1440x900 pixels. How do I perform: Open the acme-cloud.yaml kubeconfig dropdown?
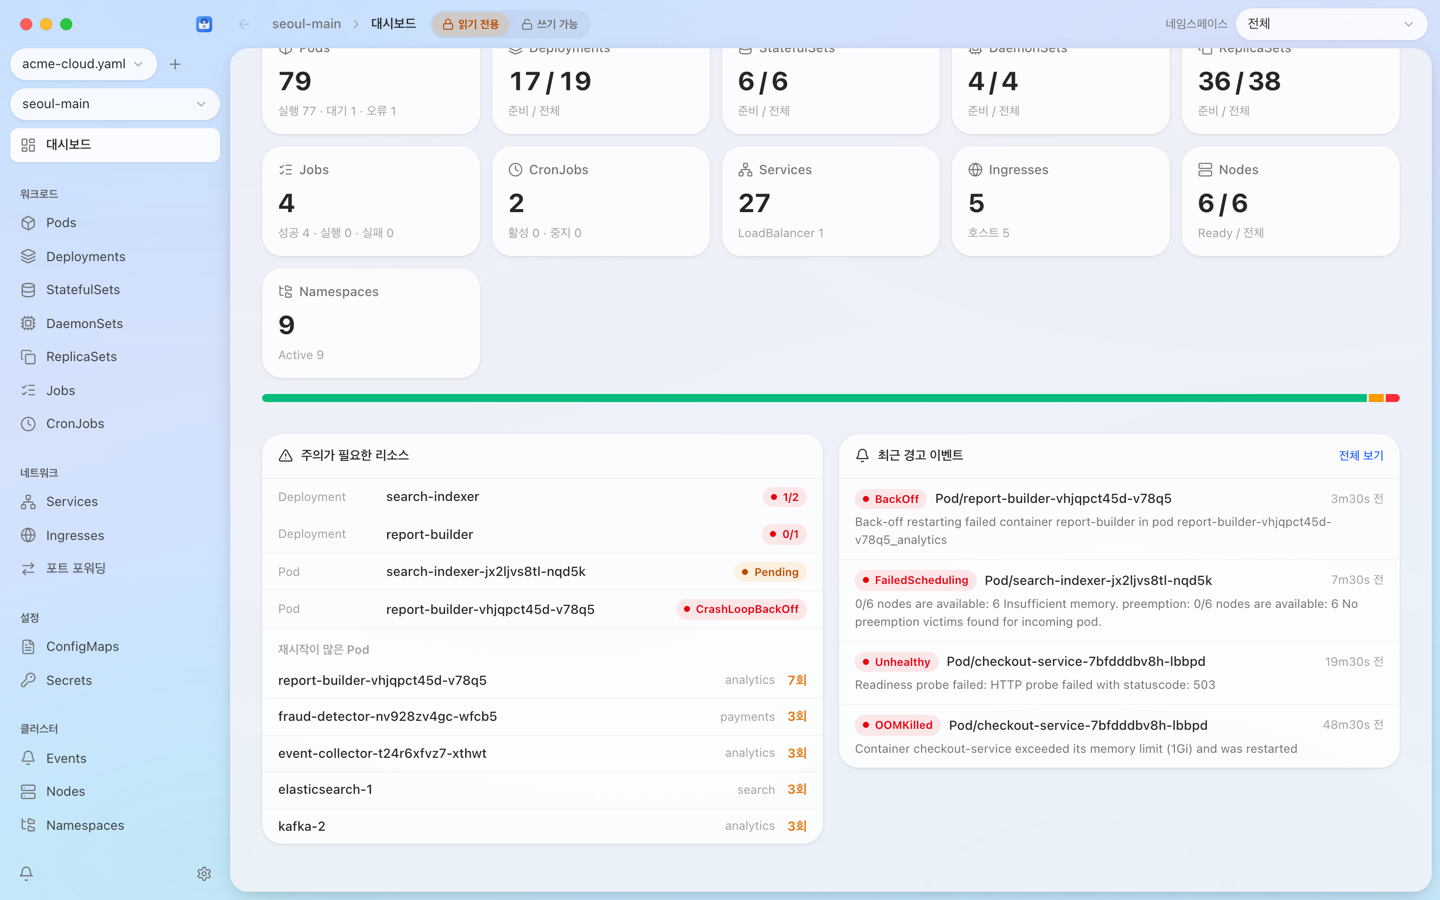click(x=83, y=64)
